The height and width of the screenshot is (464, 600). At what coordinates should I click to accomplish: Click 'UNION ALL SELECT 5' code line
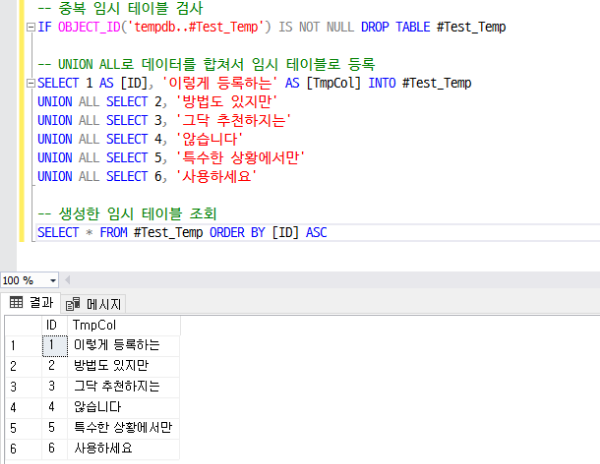click(171, 158)
